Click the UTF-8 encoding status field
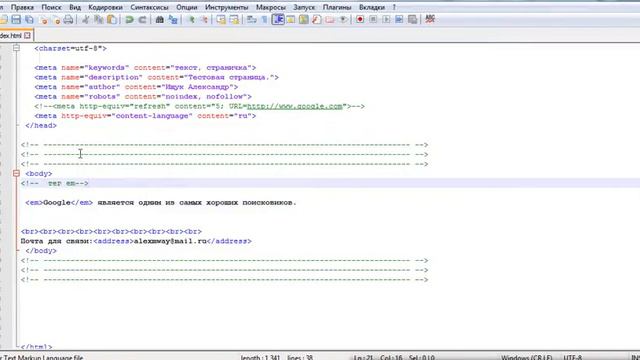This screenshot has width=640, height=360. pos(573,357)
